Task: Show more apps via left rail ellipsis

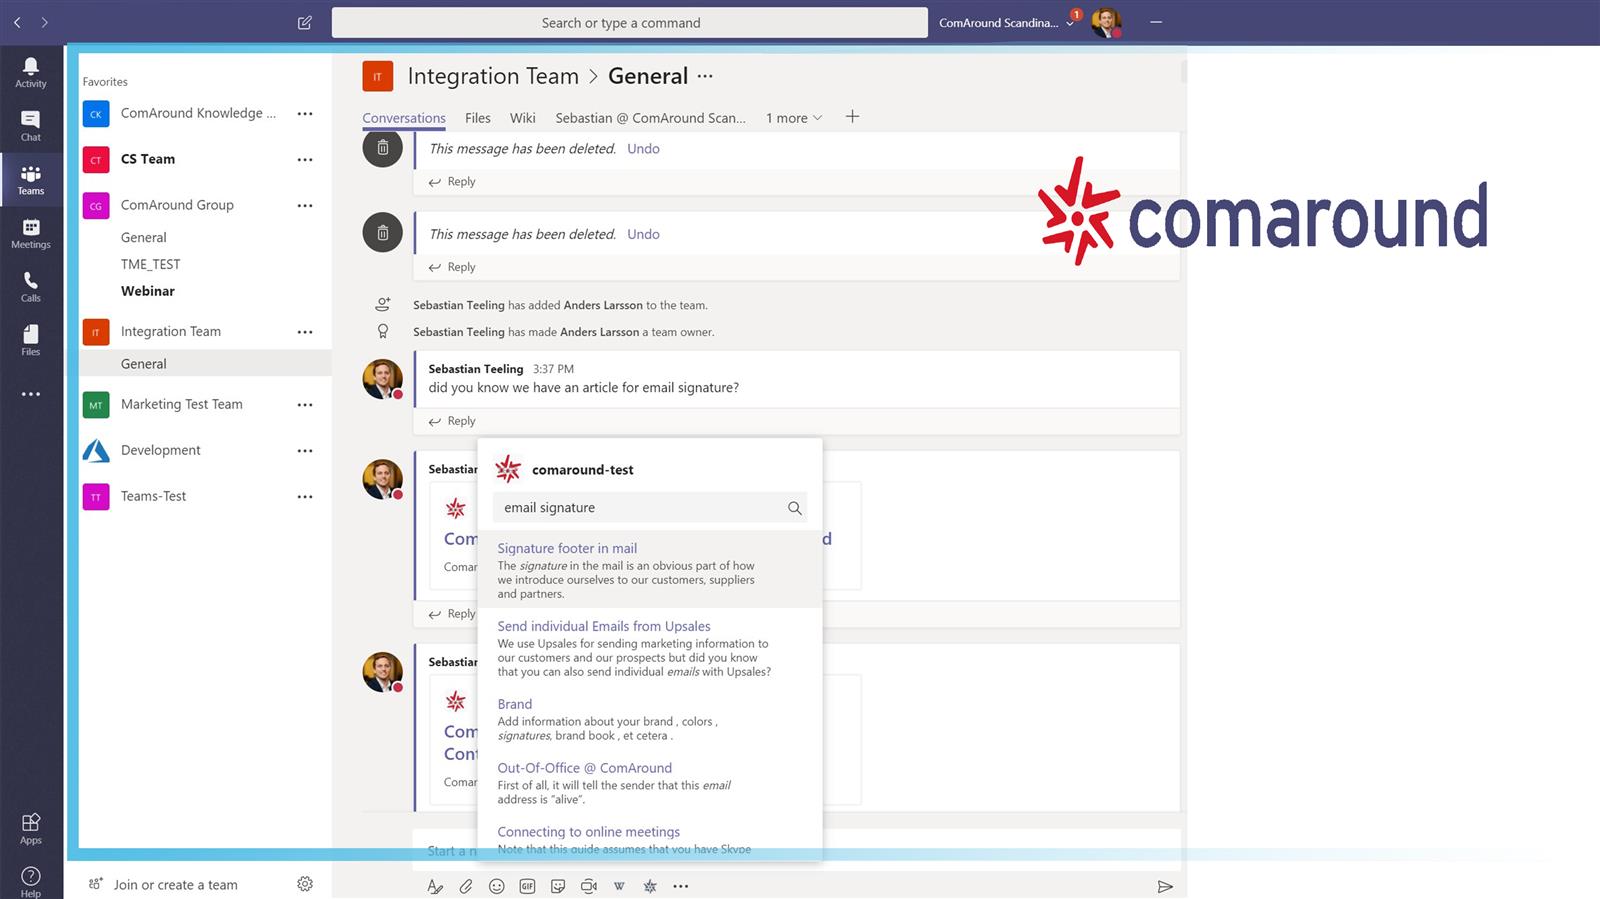Action: (x=31, y=394)
